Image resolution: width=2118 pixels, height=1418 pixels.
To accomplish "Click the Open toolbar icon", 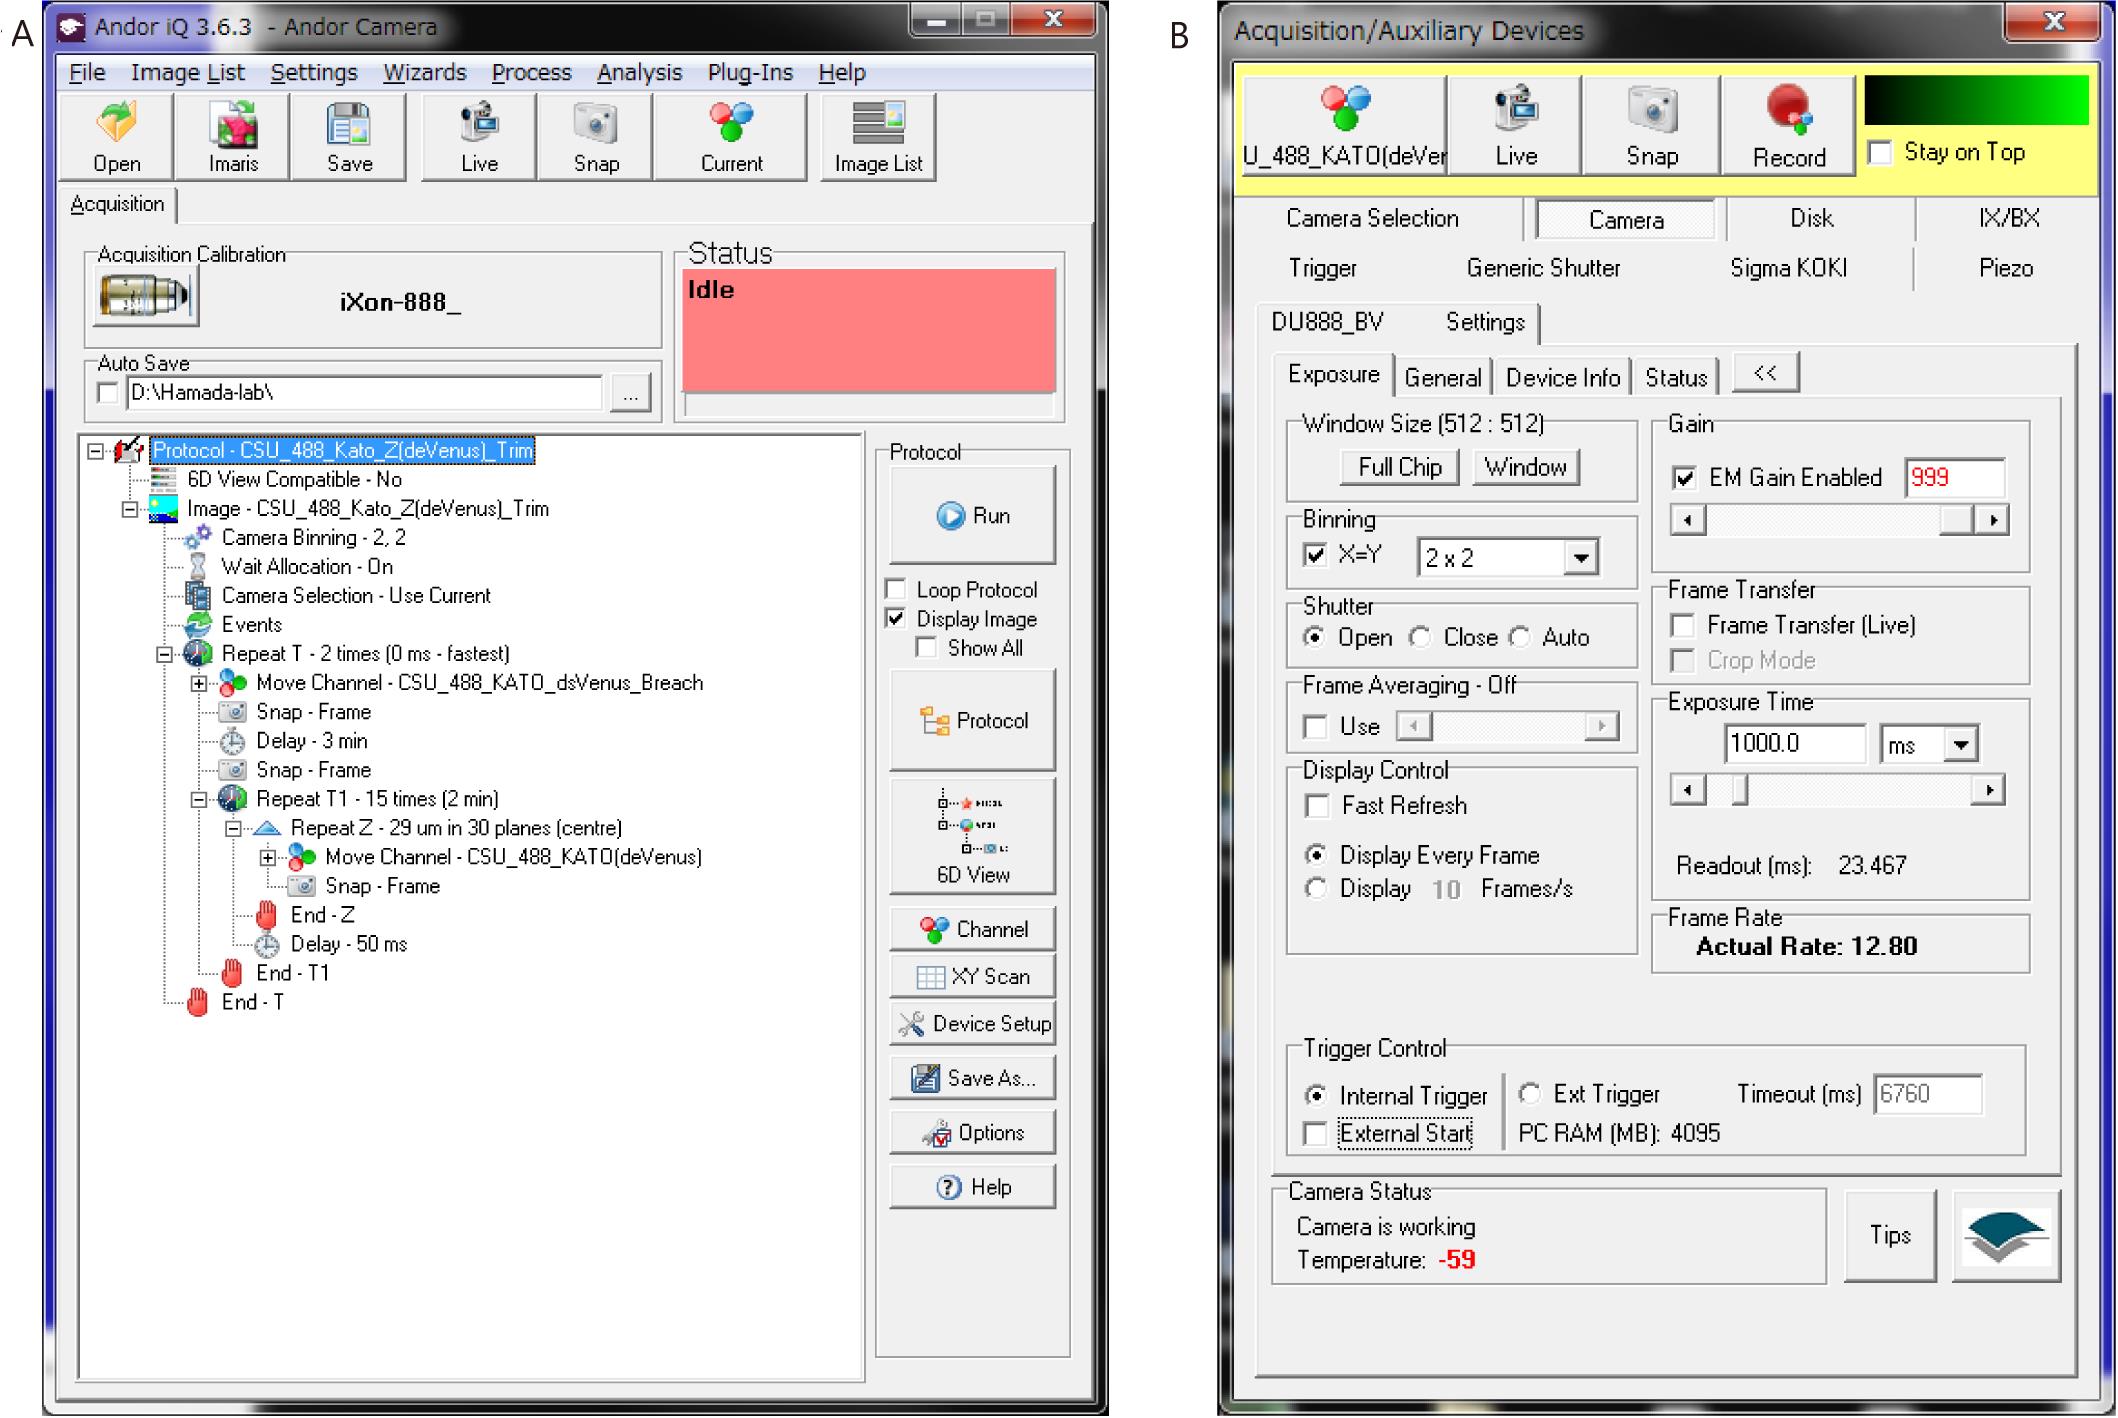I will pos(116,137).
